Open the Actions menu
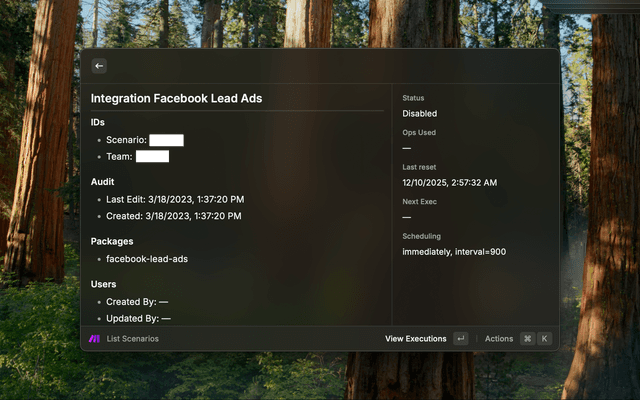 (498, 339)
